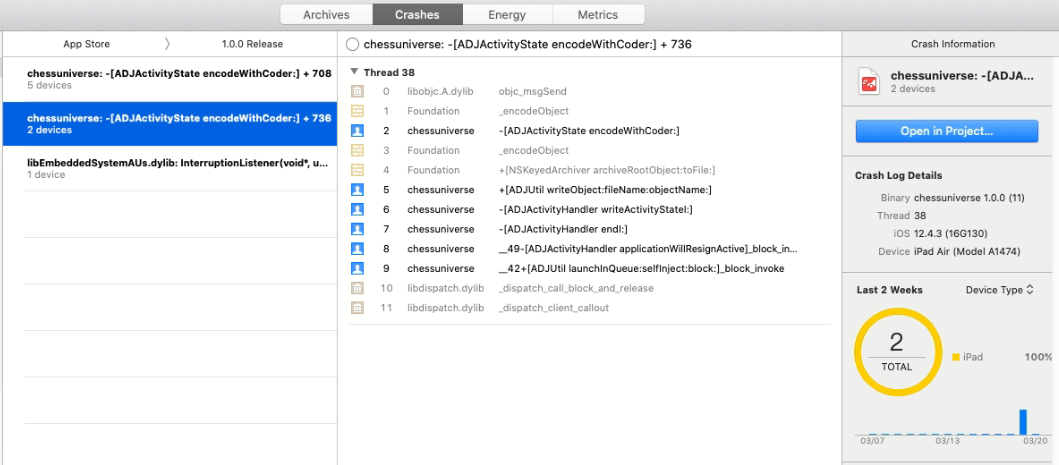Click the iPad Air (Model A1474) value
The height and width of the screenshot is (465, 1059).
pos(967,252)
